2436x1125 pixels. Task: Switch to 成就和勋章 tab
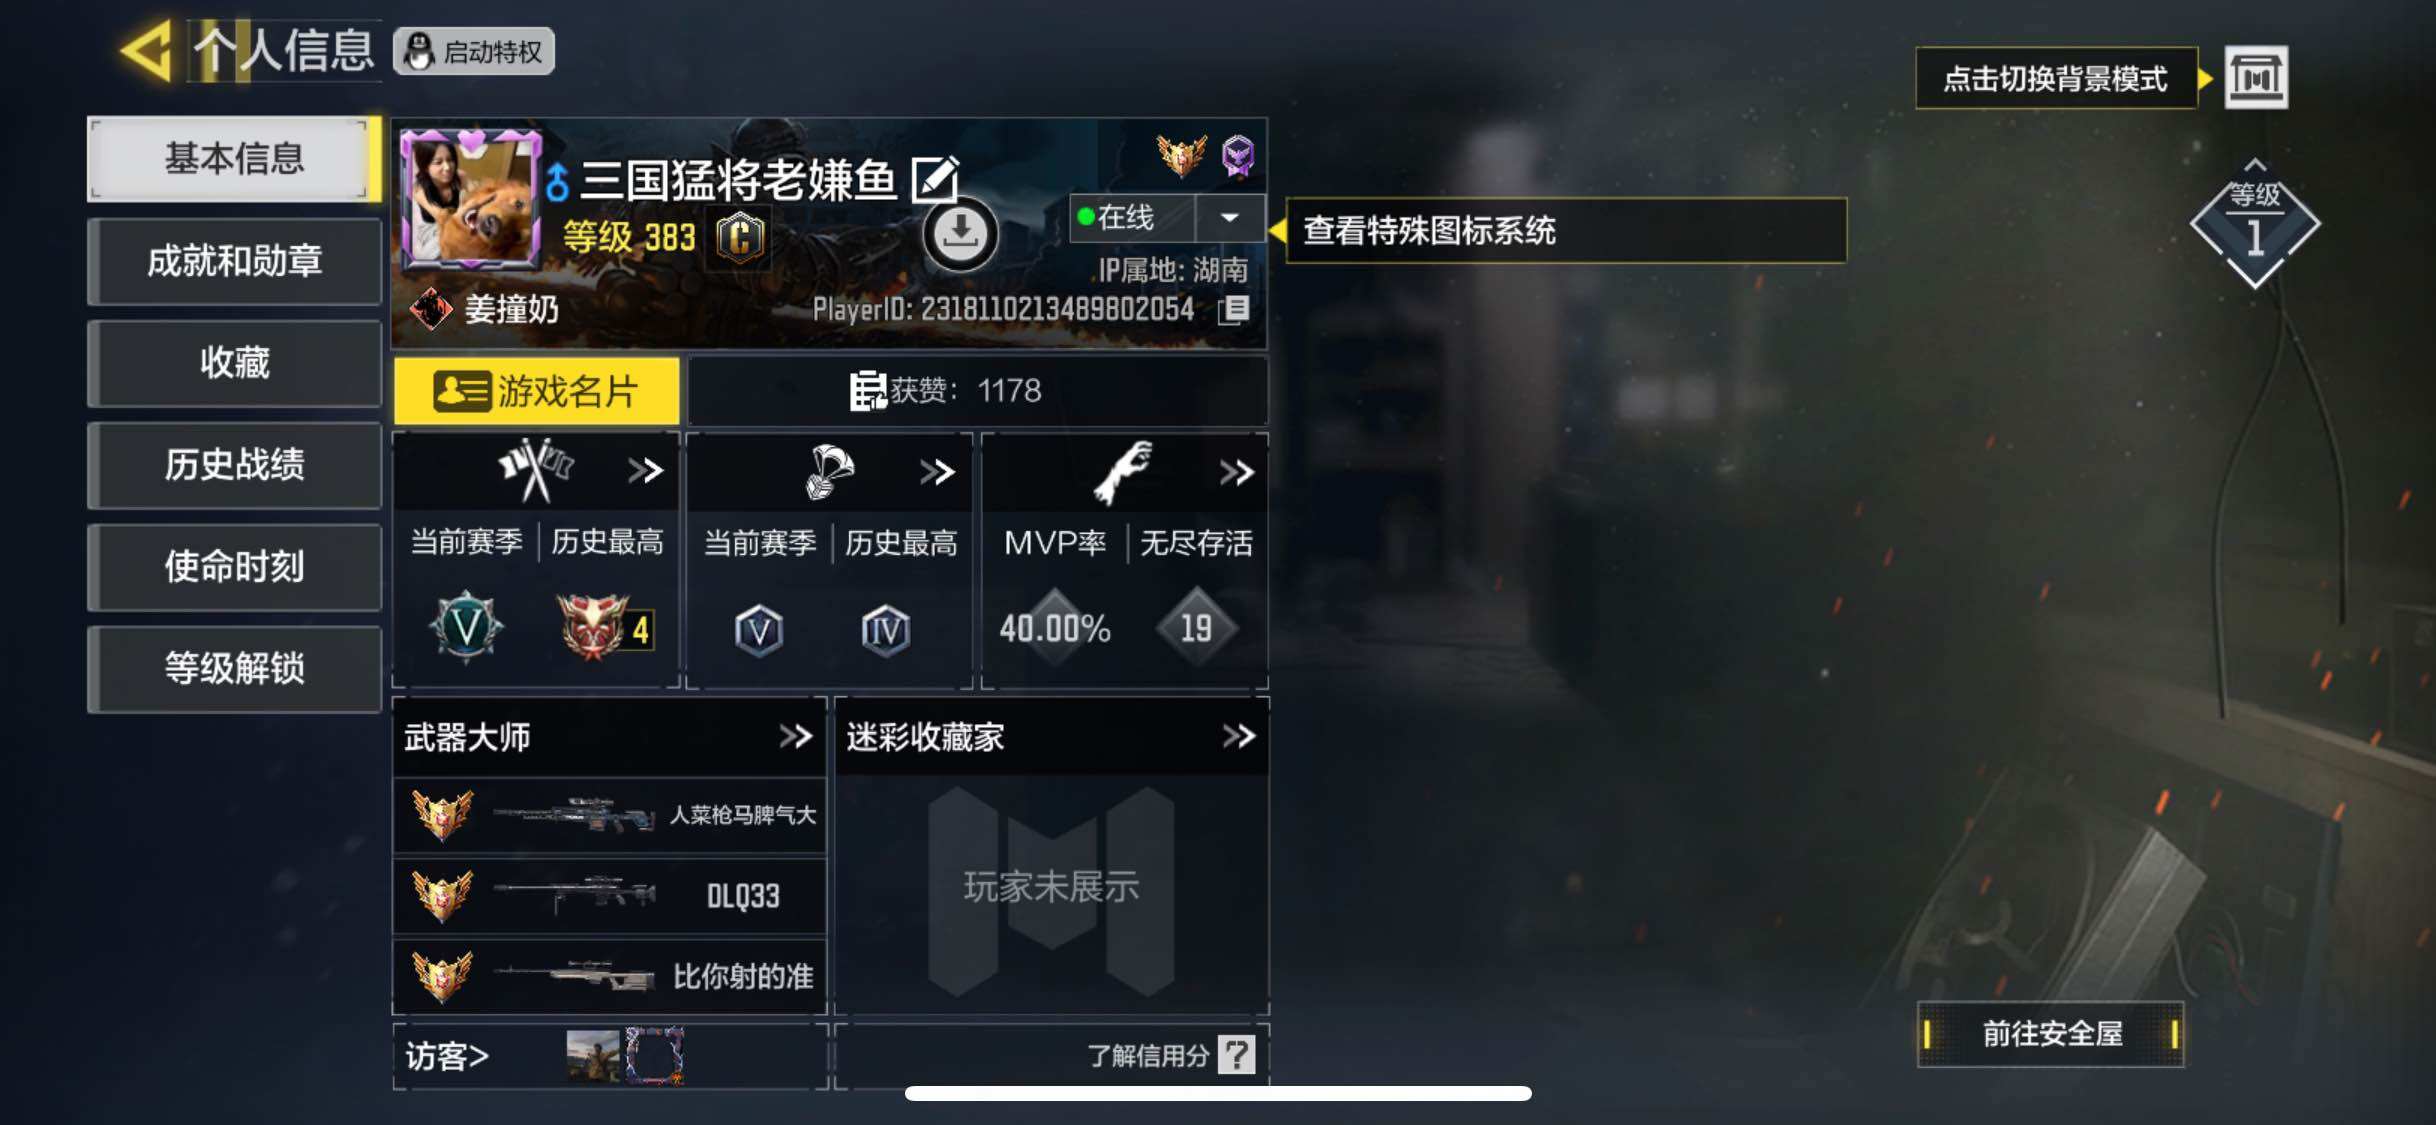pyautogui.click(x=234, y=261)
